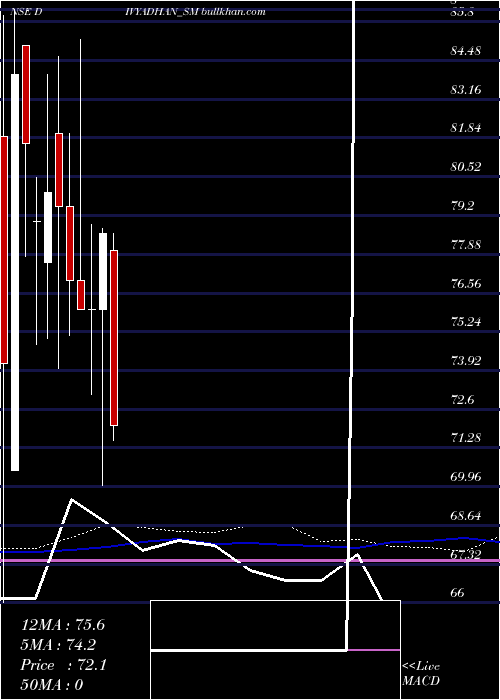Click the 75.24 price axis label
Viewport: 500px width, 700px height.
click(465, 321)
